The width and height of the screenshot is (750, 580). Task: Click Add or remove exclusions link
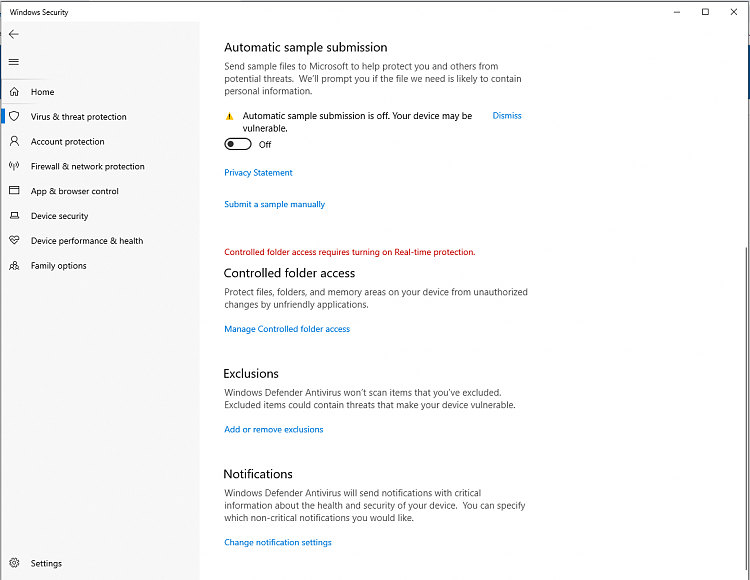tap(274, 429)
